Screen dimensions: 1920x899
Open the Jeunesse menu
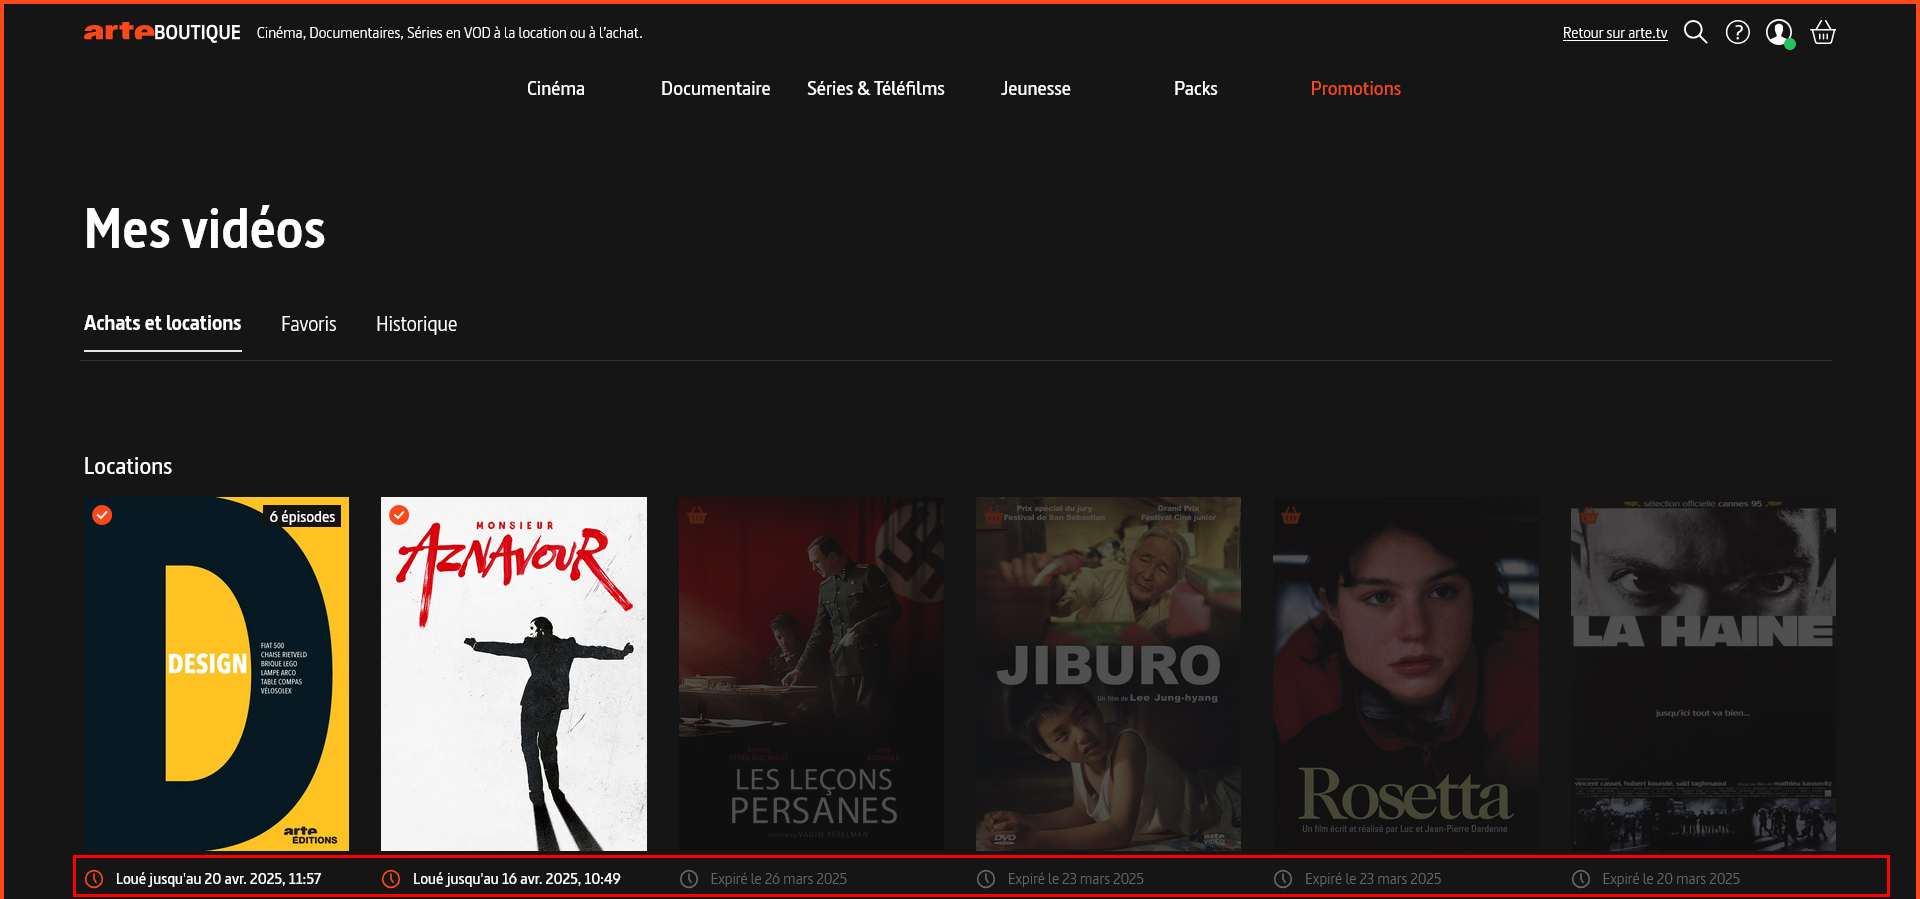[x=1036, y=88]
